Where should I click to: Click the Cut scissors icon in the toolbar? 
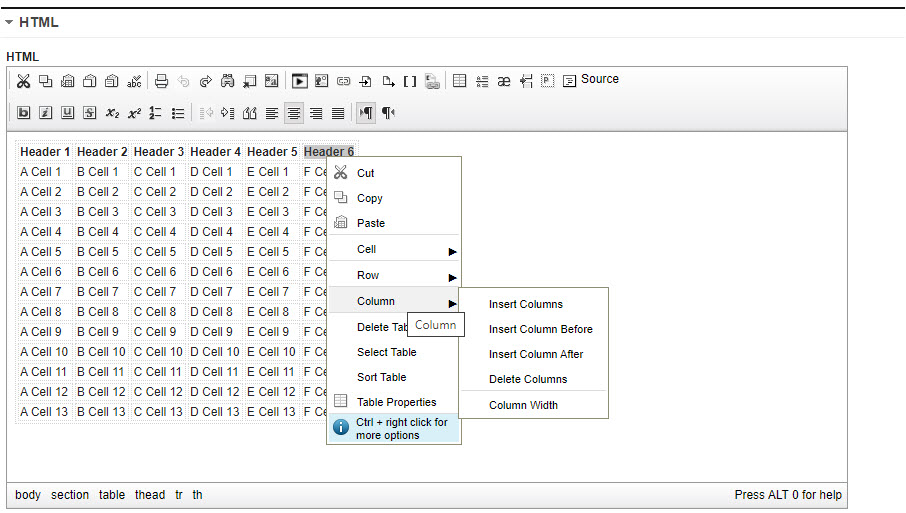tap(23, 81)
